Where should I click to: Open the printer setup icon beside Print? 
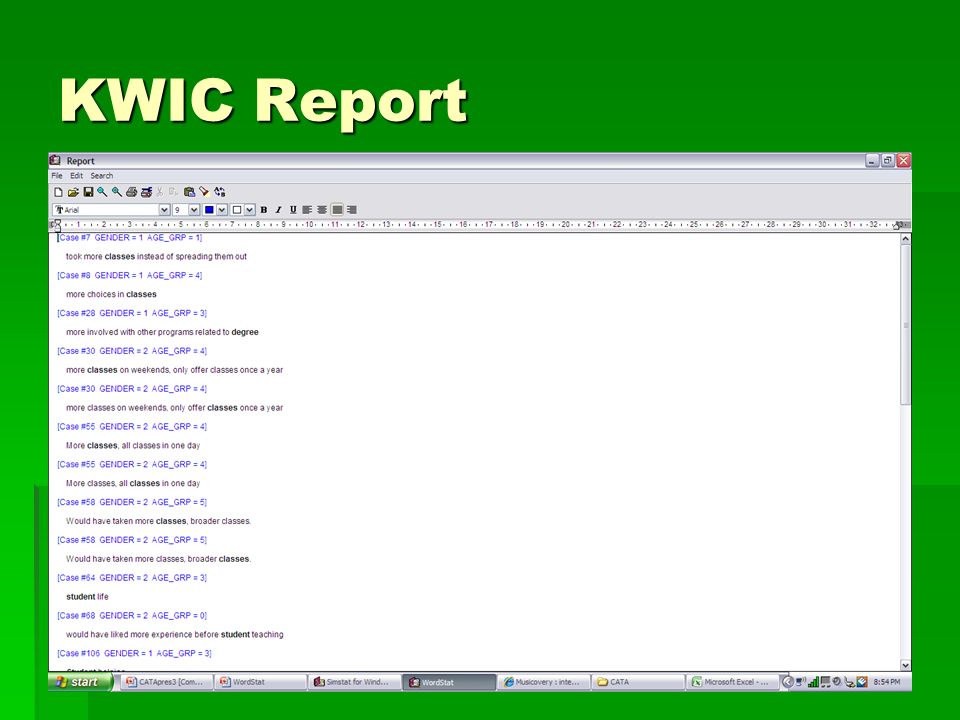tap(146, 192)
